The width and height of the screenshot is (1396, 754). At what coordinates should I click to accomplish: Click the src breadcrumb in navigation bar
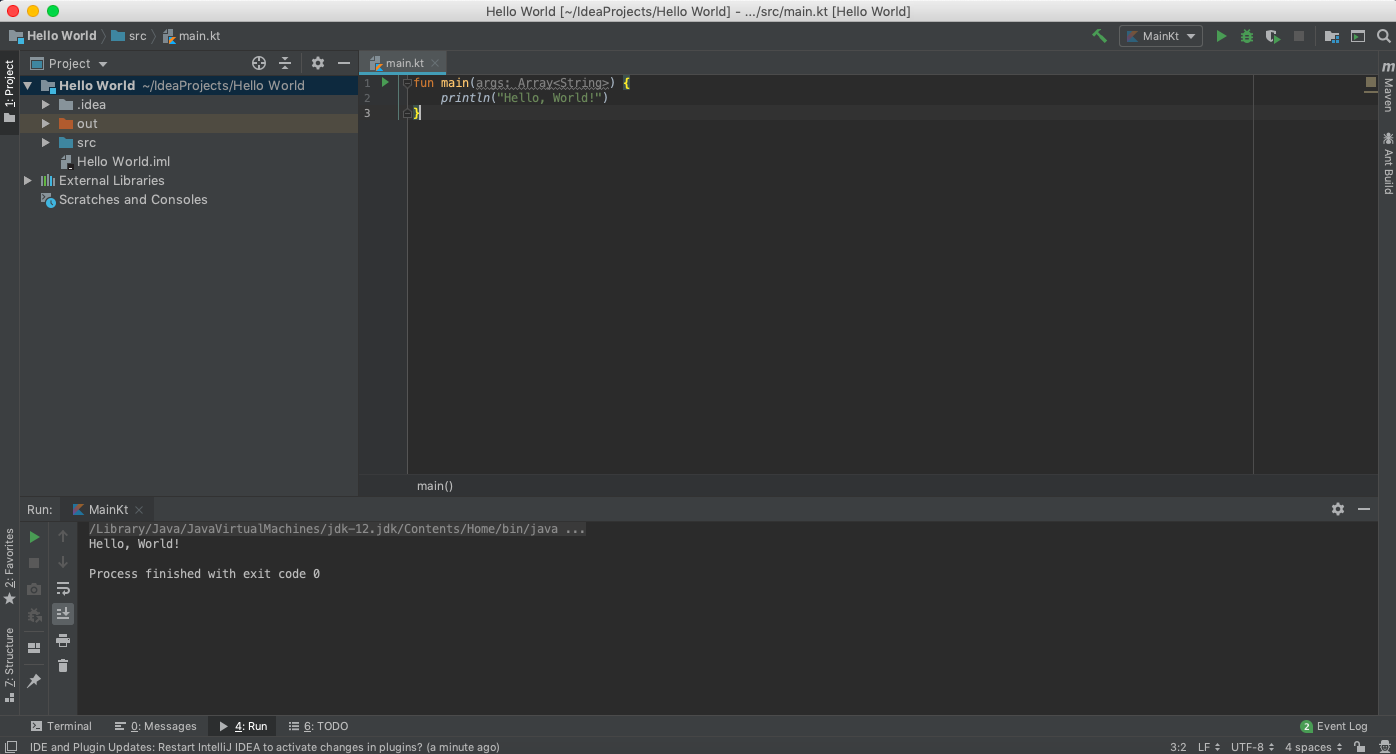point(129,36)
